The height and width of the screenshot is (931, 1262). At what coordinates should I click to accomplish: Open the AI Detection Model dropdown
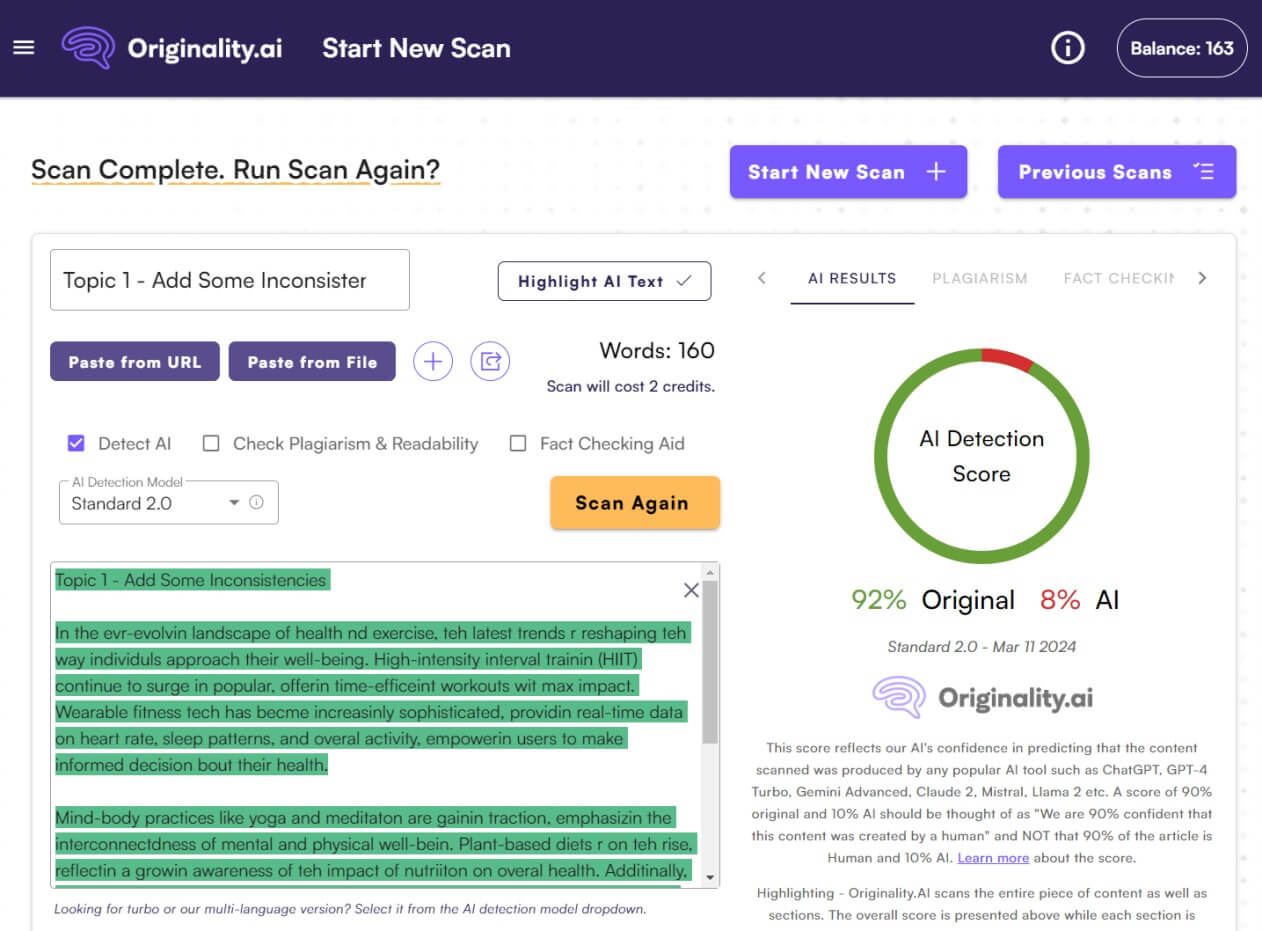tap(169, 503)
